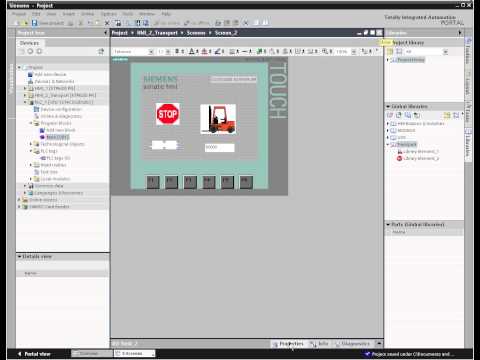The image size is (480, 360).
Task: Collapse the root Project node
Action: tap(19, 68)
